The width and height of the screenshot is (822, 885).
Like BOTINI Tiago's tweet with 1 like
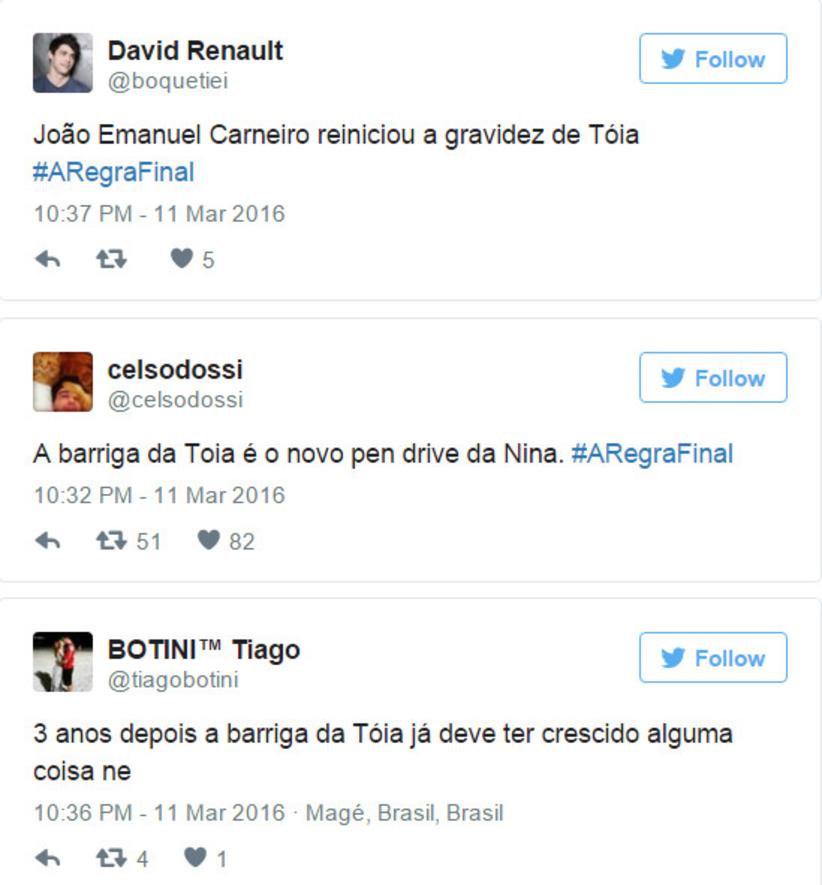pos(195,857)
